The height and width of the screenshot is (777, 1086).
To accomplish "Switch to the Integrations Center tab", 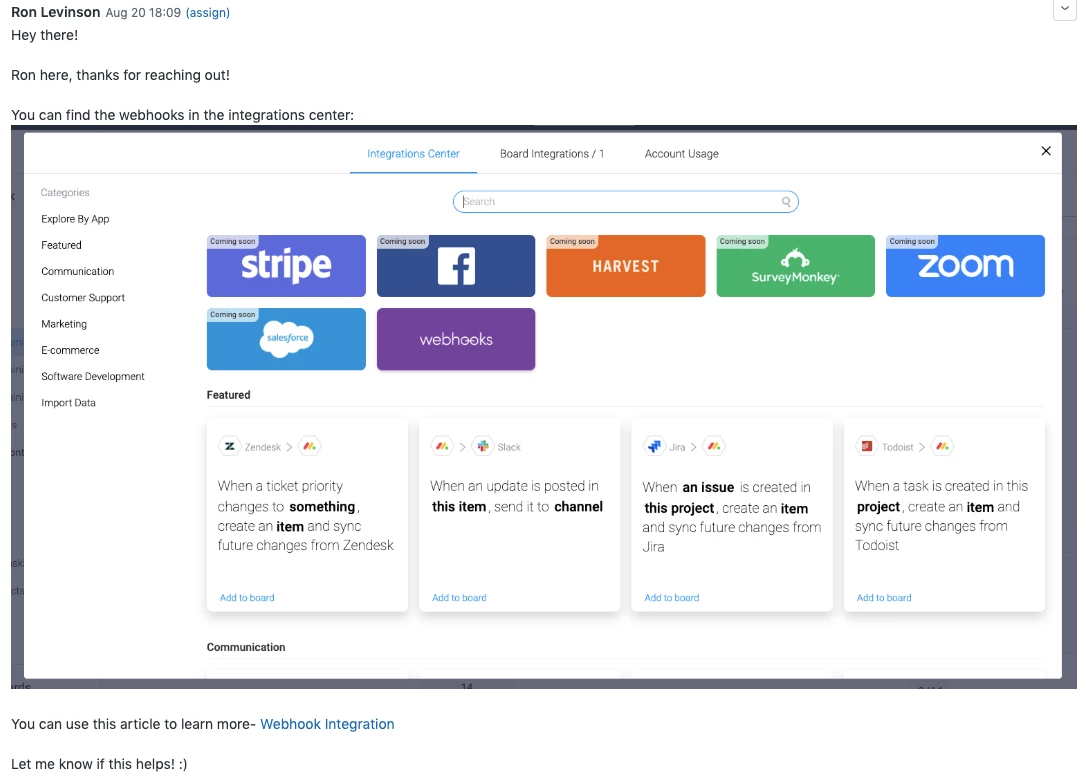I will [x=413, y=154].
